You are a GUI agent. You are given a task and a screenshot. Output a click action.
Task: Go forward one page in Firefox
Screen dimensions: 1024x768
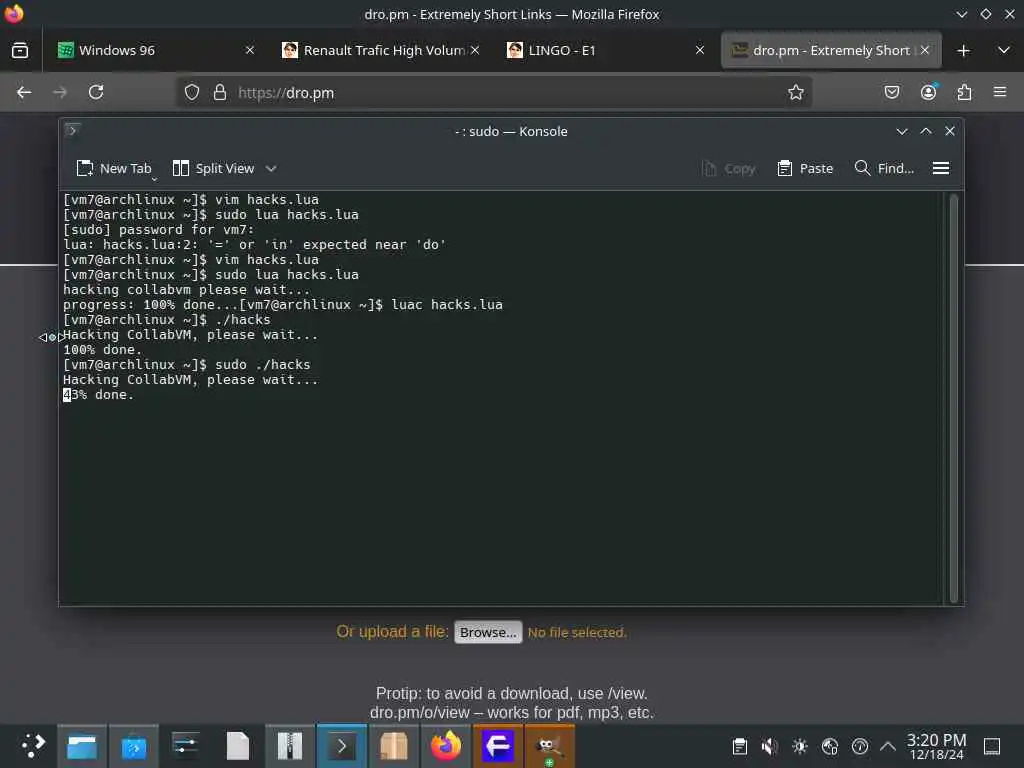coord(60,93)
